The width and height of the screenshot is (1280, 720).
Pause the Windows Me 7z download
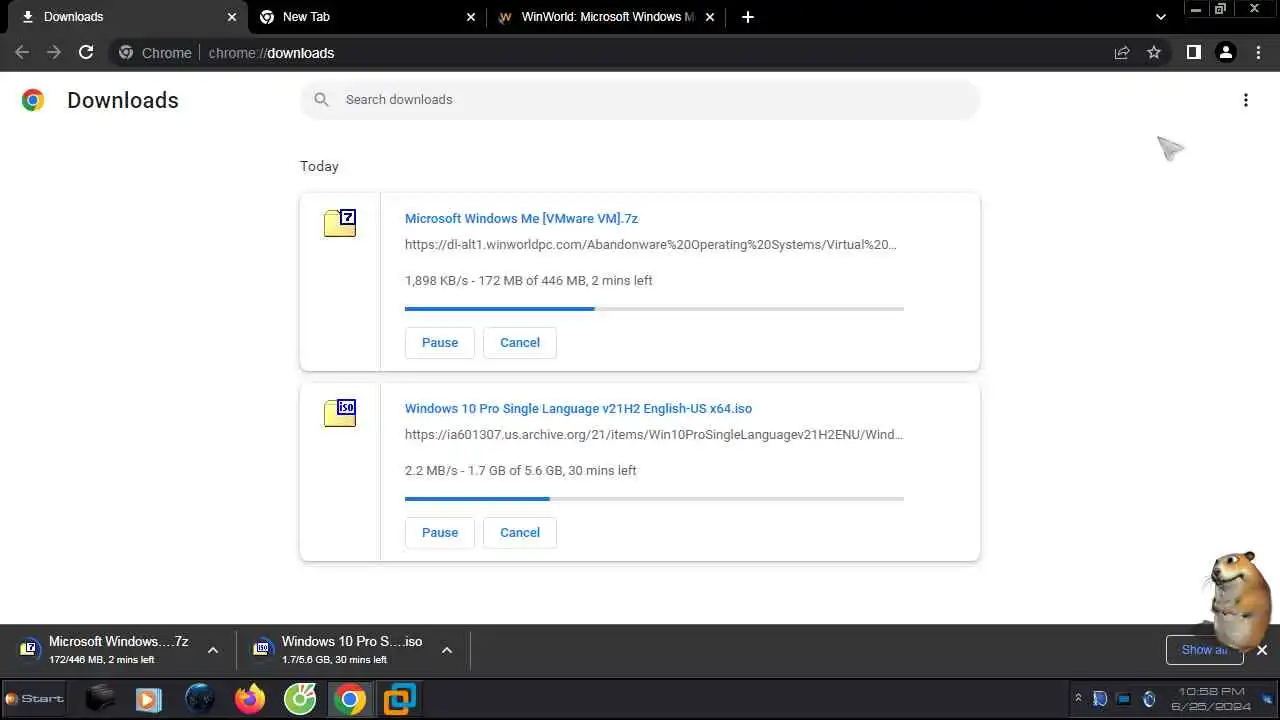click(x=440, y=342)
